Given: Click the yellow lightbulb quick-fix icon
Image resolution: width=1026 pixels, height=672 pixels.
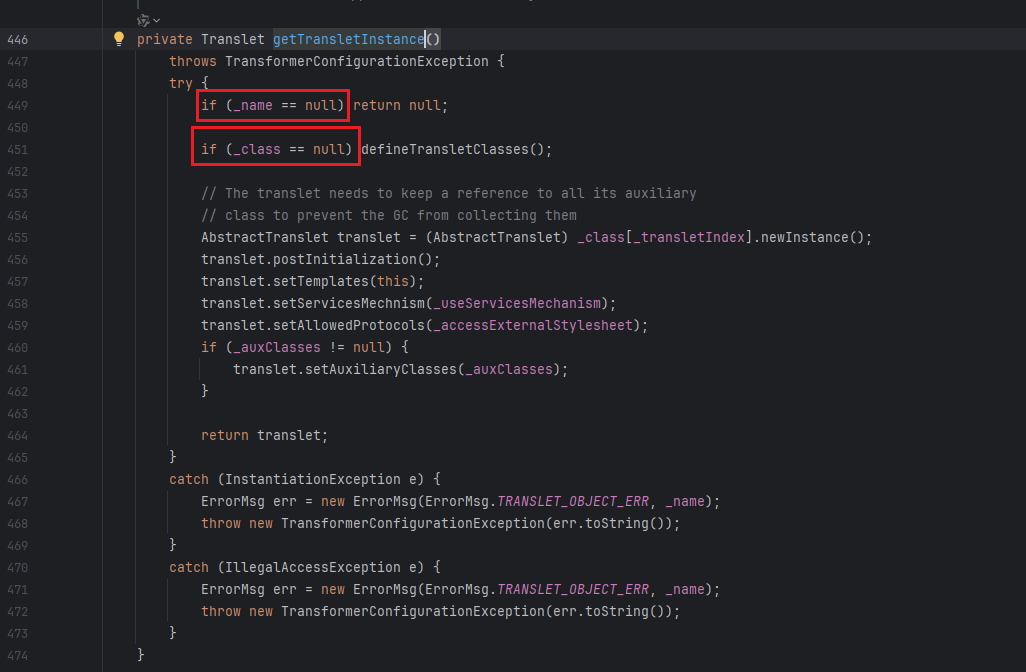Looking at the screenshot, I should click(x=119, y=39).
